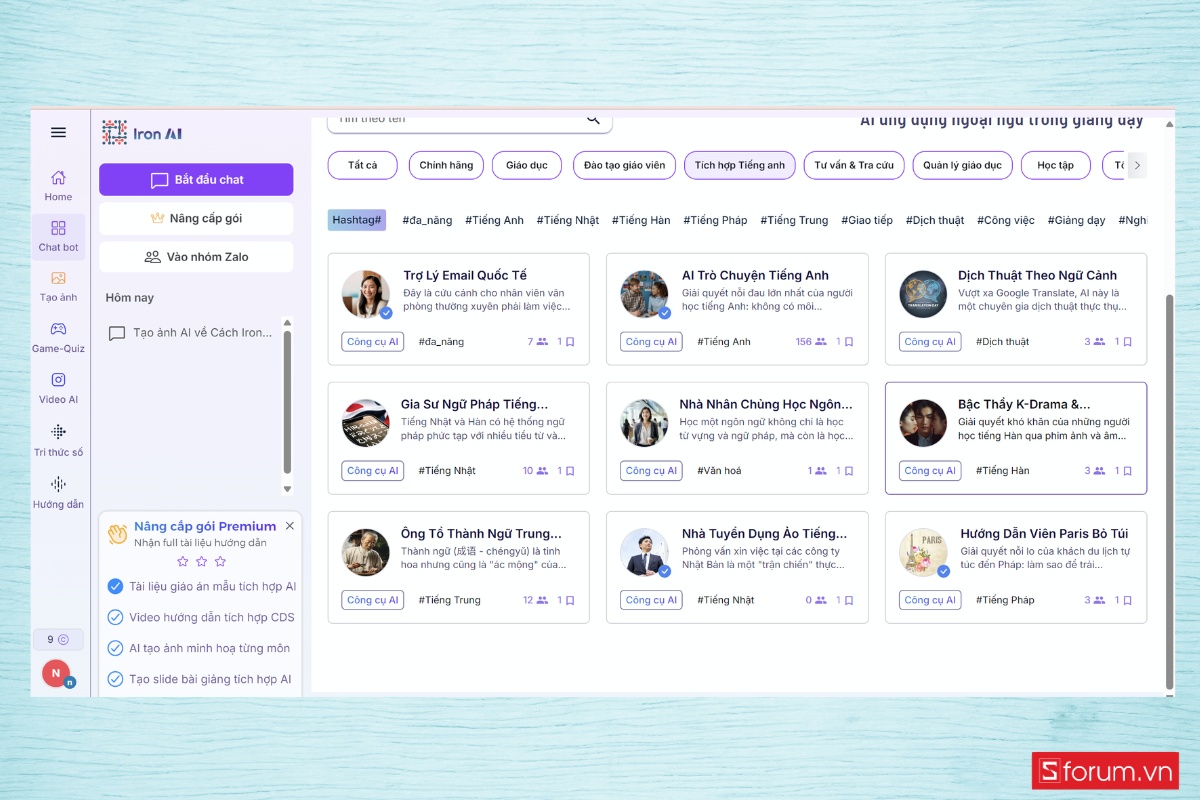Open the N user avatar
The image size is (1200, 800).
point(56,673)
